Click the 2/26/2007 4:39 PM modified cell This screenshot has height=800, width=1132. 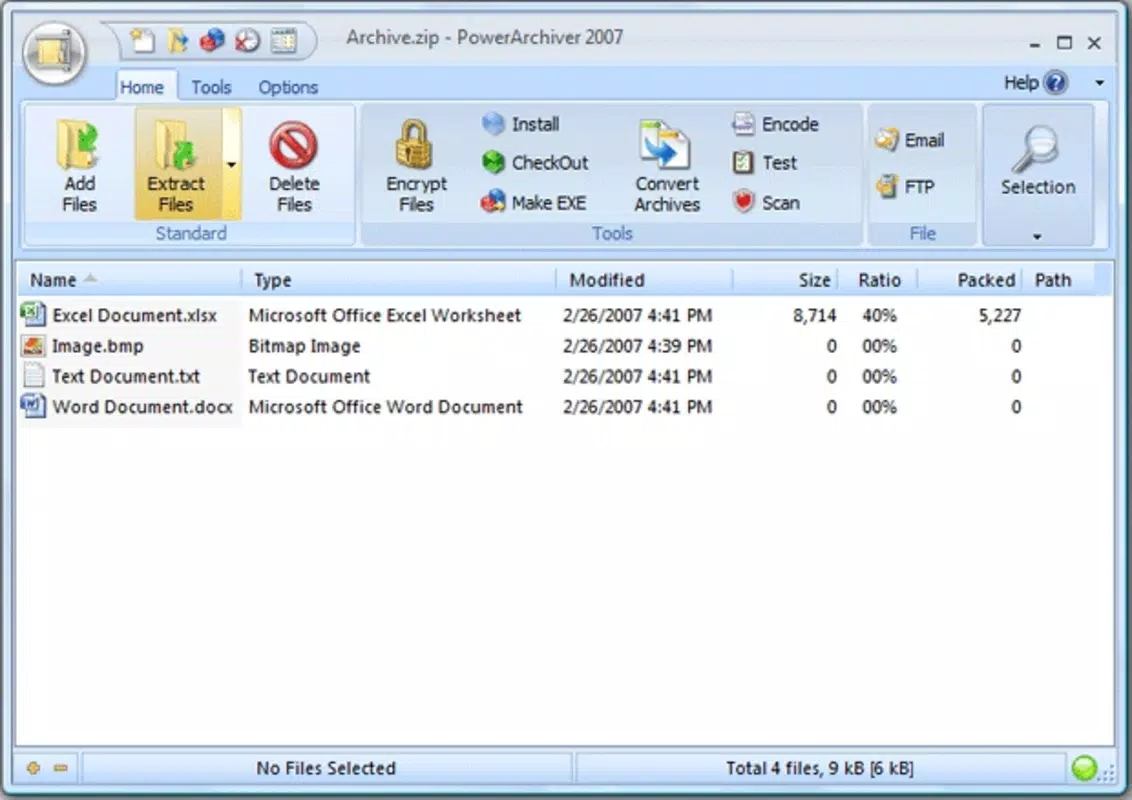637,346
